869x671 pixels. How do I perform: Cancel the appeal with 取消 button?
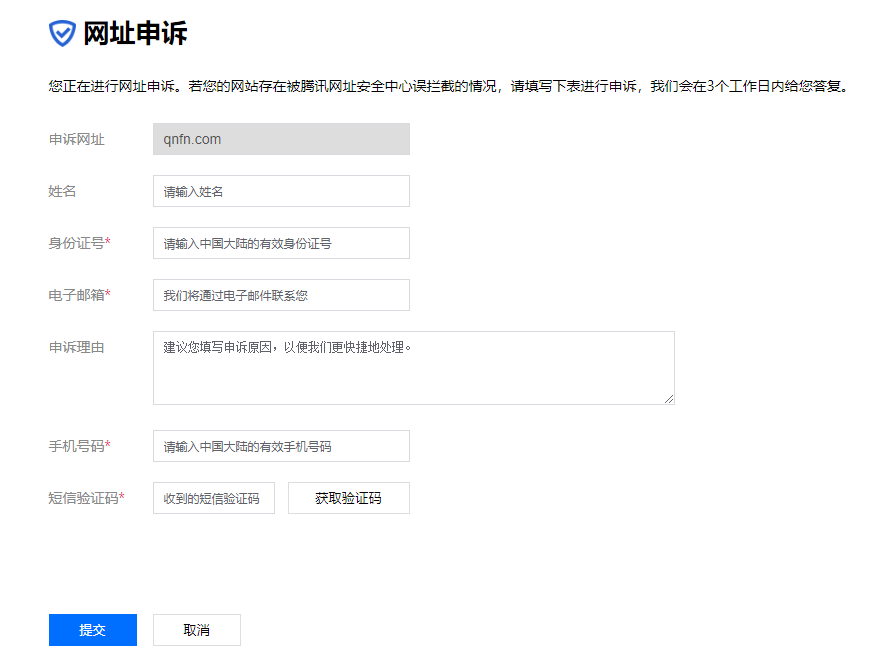pyautogui.click(x=197, y=630)
